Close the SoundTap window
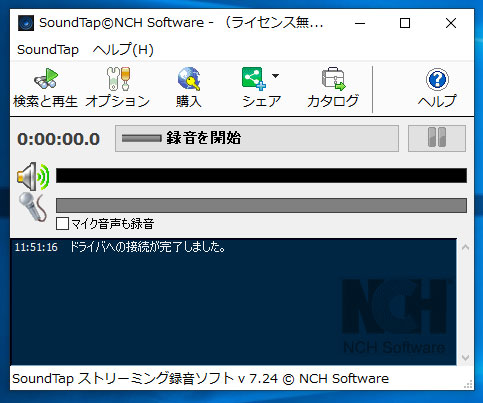The width and height of the screenshot is (483, 403). pos(451,23)
